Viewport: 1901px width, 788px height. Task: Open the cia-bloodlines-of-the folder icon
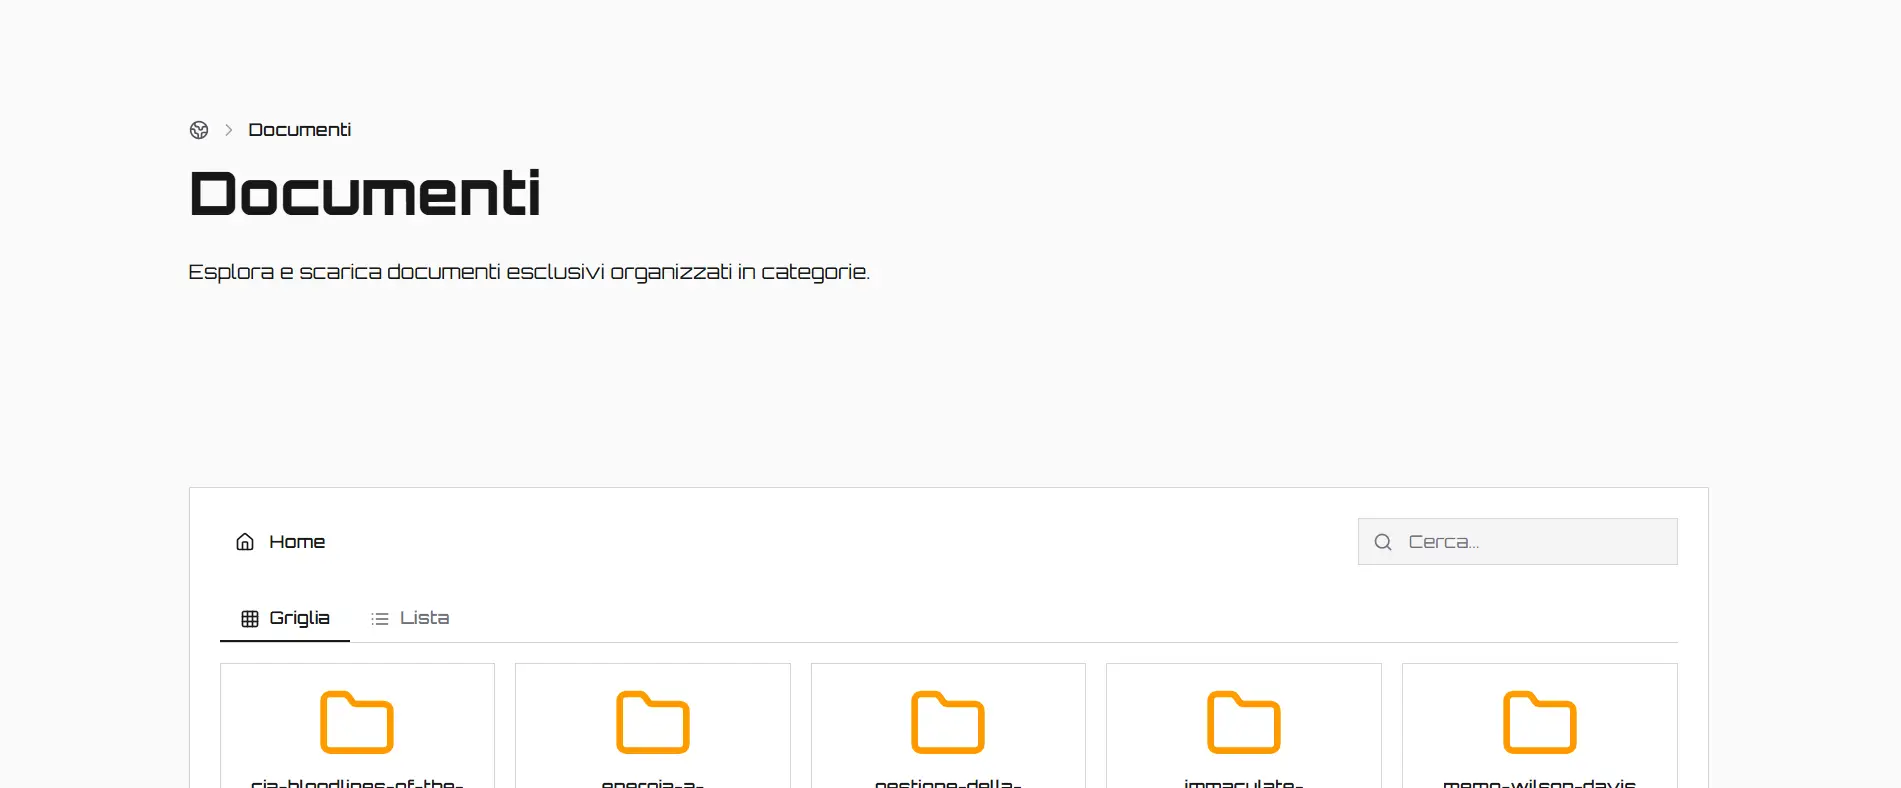point(357,722)
